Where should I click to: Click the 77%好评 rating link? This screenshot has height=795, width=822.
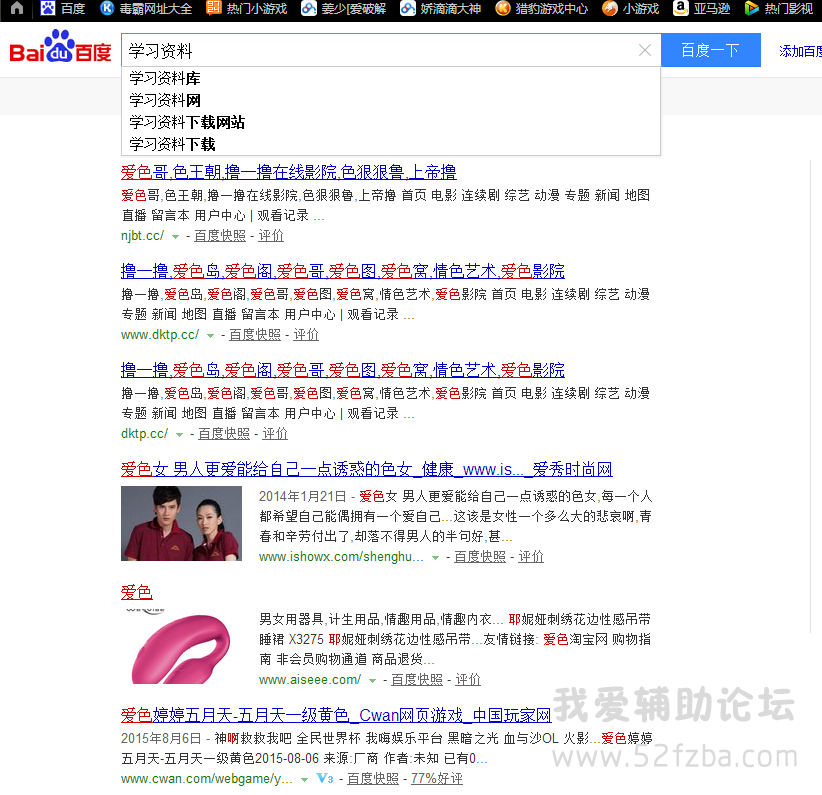click(x=437, y=779)
